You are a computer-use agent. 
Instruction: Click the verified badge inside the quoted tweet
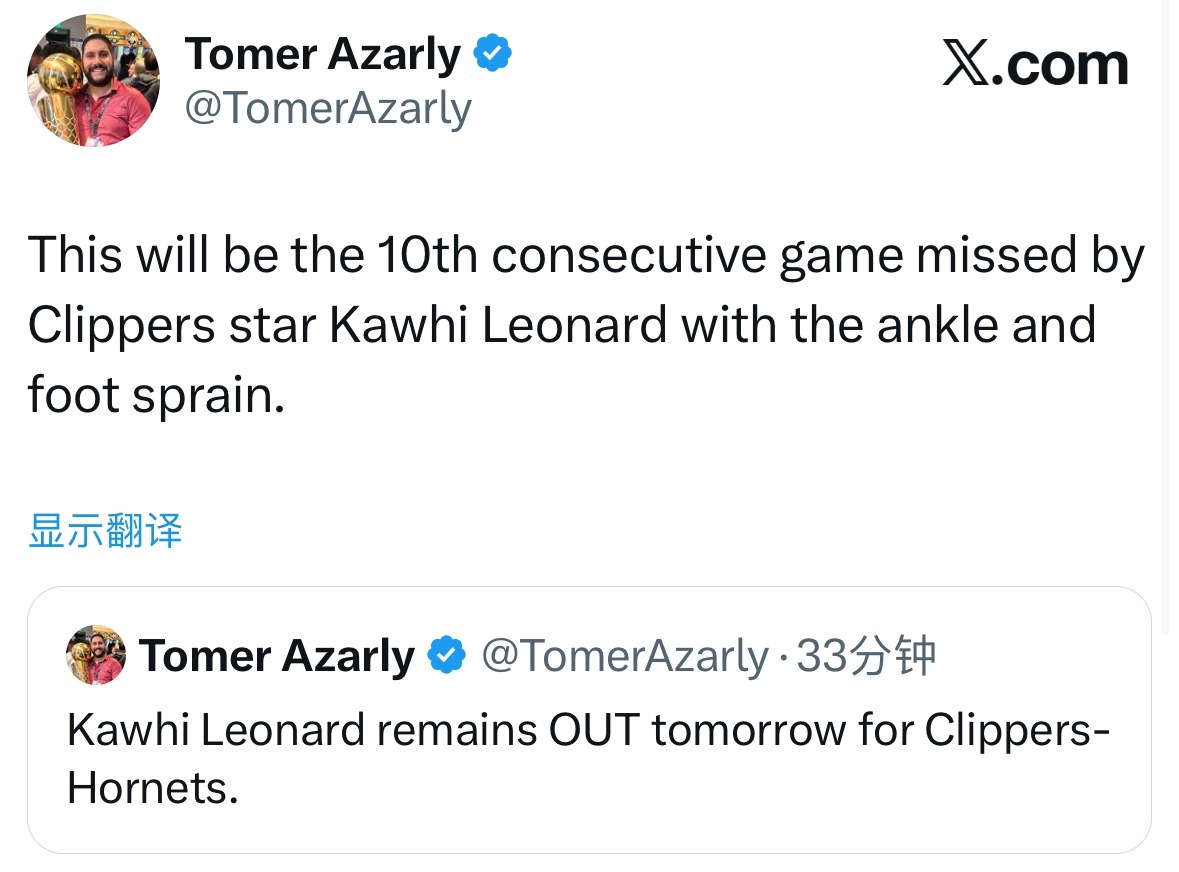[446, 656]
